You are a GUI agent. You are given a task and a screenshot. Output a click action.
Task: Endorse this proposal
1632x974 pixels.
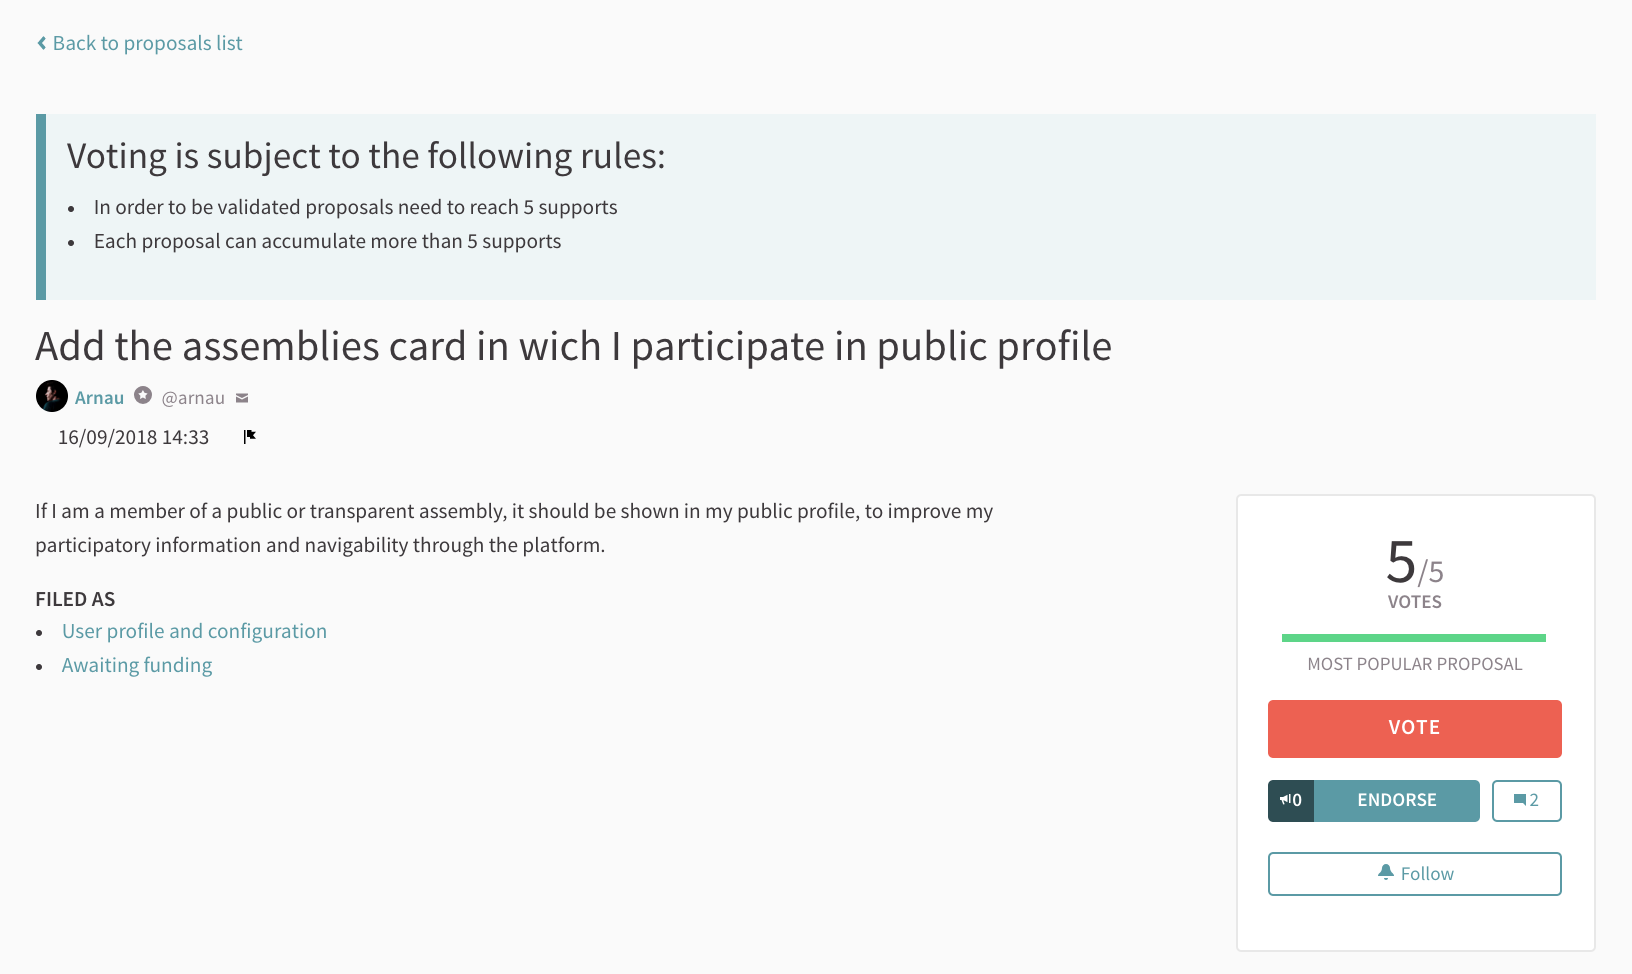tap(1396, 800)
